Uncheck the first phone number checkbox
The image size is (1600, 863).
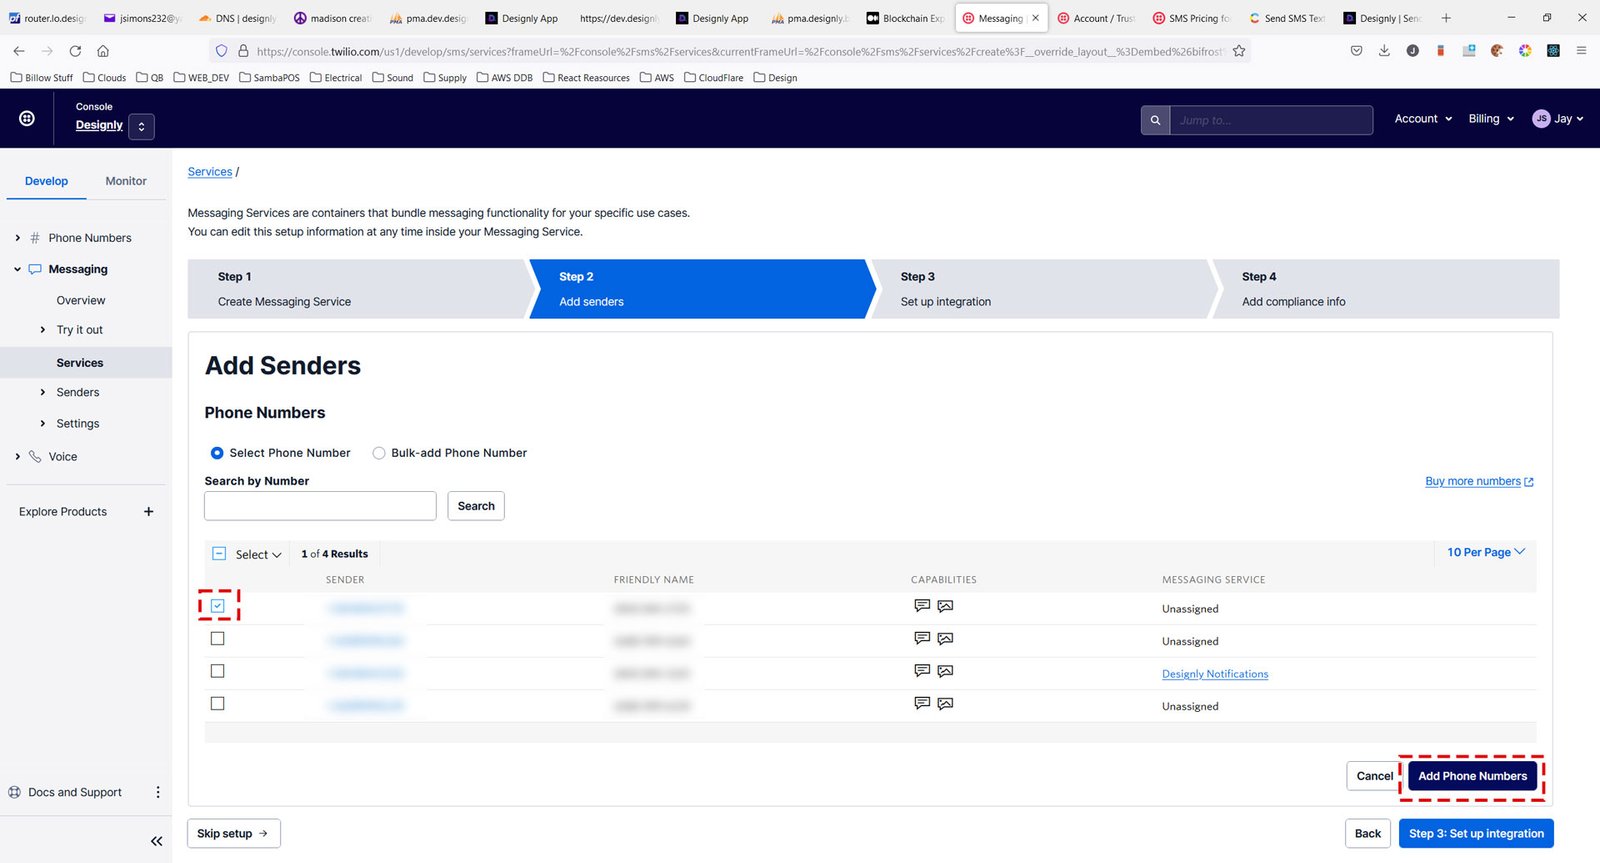pyautogui.click(x=218, y=606)
